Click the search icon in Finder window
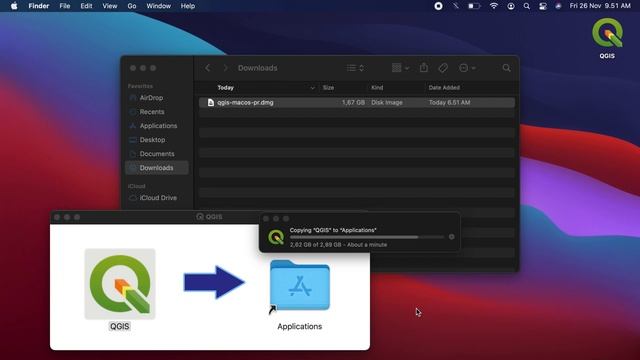Screen dimensions: 640x360 pyautogui.click(x=507, y=68)
